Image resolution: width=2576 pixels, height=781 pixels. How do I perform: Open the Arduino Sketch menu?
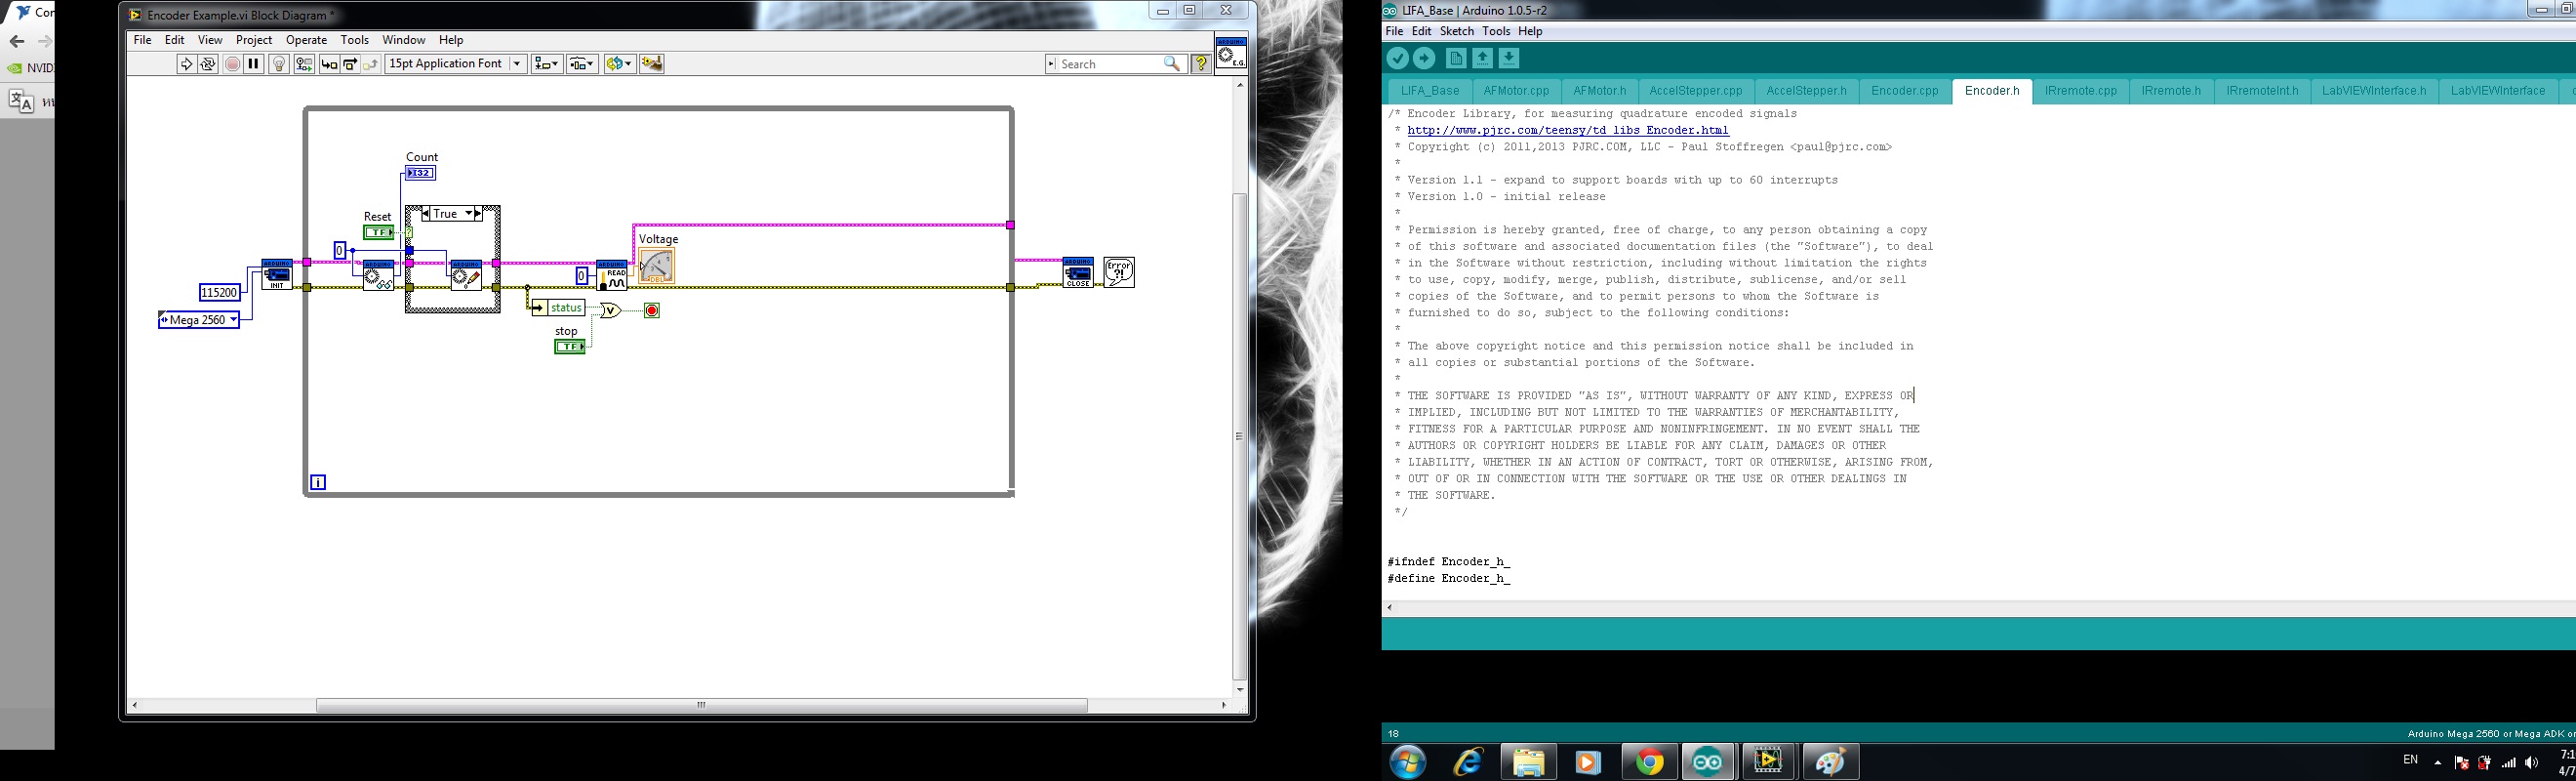pos(1456,31)
